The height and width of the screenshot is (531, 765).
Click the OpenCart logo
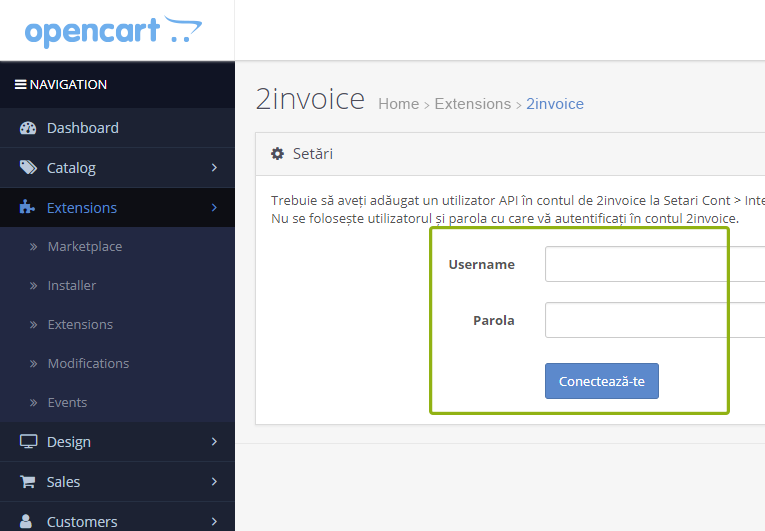113,31
